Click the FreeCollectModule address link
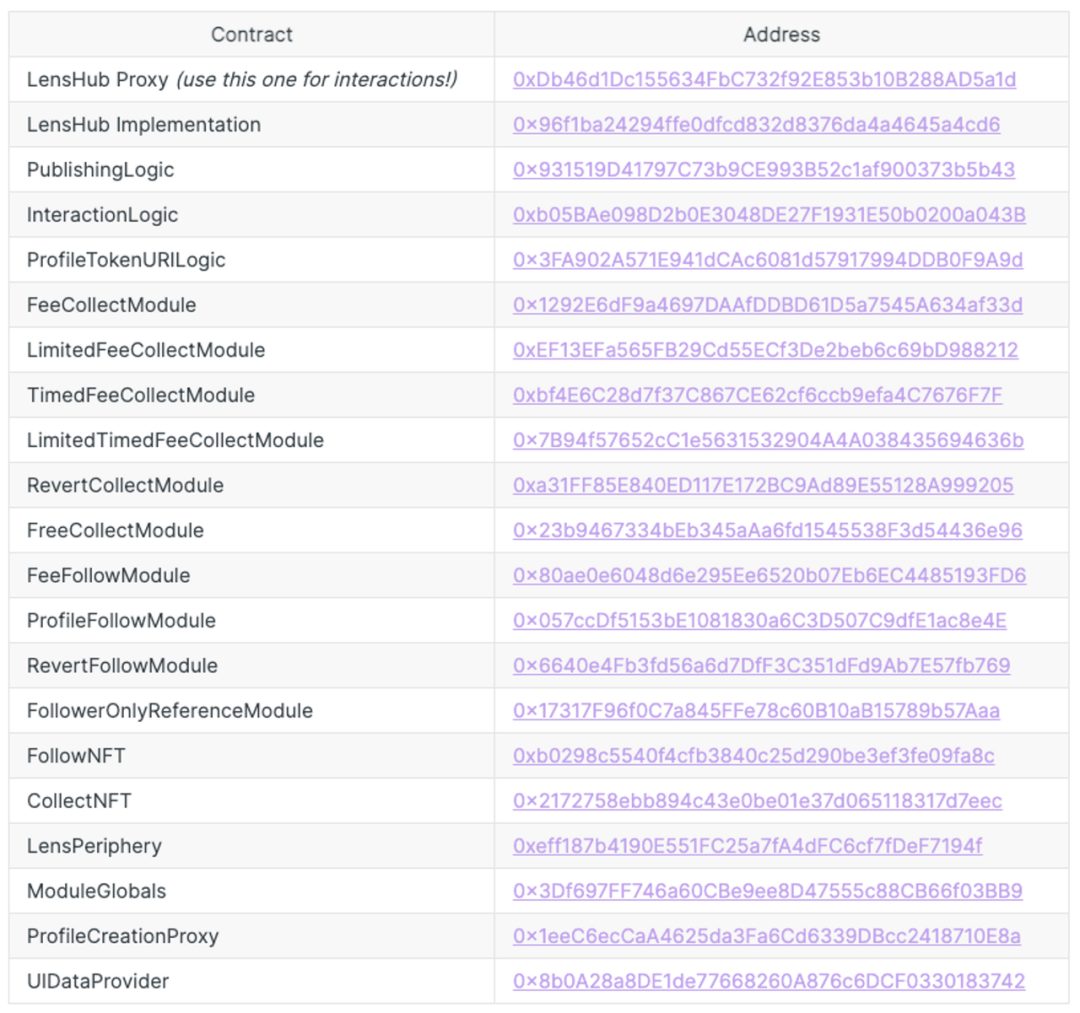The height and width of the screenshot is (1013, 1080). 767,531
